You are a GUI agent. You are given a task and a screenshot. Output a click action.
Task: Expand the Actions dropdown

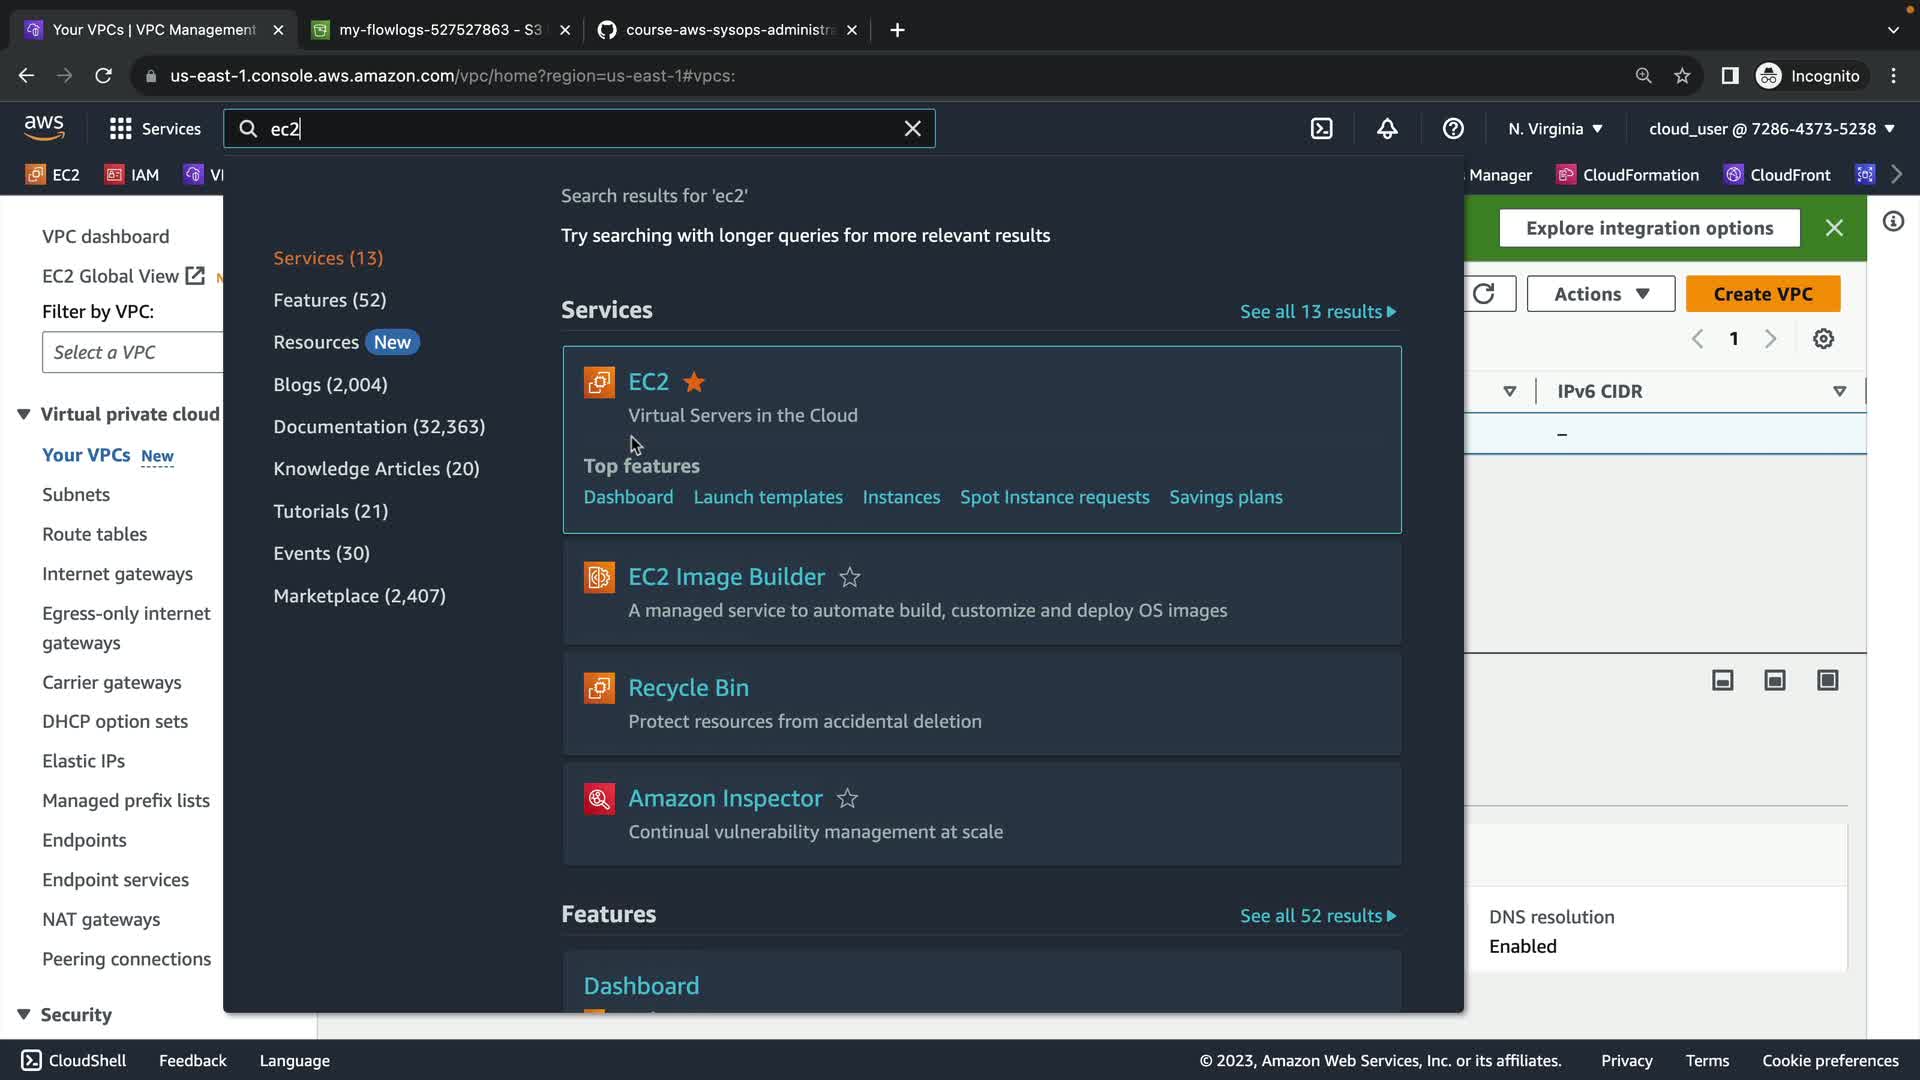click(x=1600, y=294)
